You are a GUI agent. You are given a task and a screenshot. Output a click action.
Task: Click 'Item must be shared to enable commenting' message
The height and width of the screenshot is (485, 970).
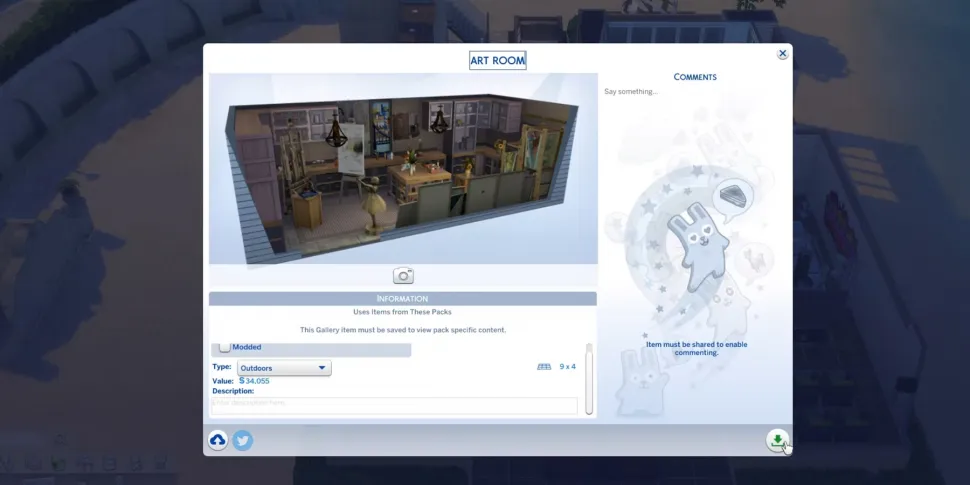(695, 348)
